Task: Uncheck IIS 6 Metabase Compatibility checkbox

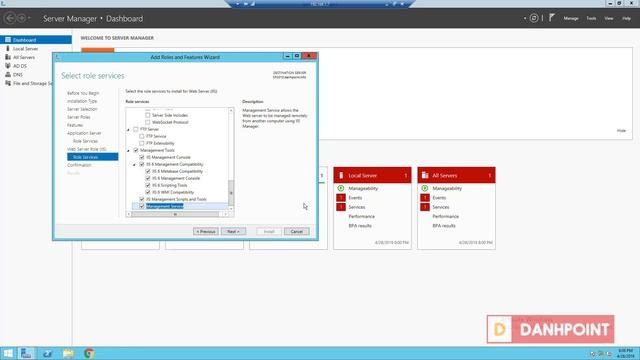Action: 148,171
